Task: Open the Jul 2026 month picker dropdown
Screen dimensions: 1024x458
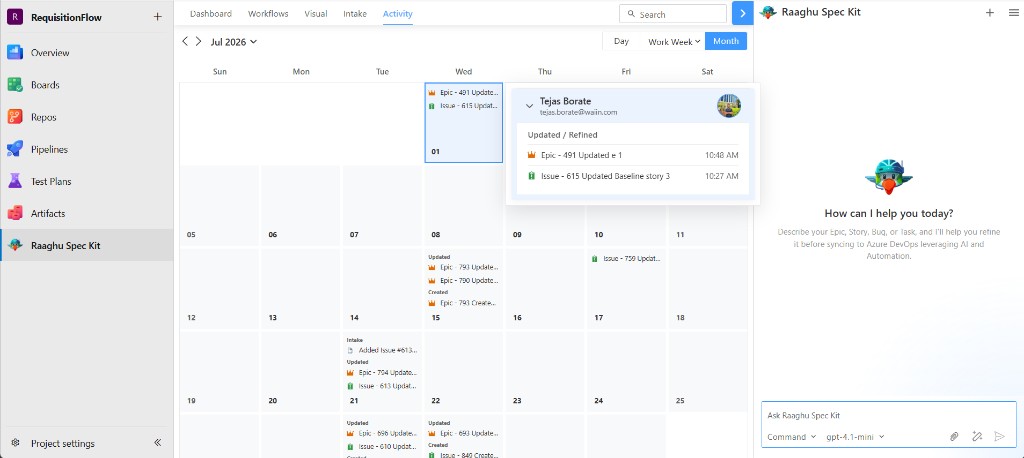Action: [234, 42]
